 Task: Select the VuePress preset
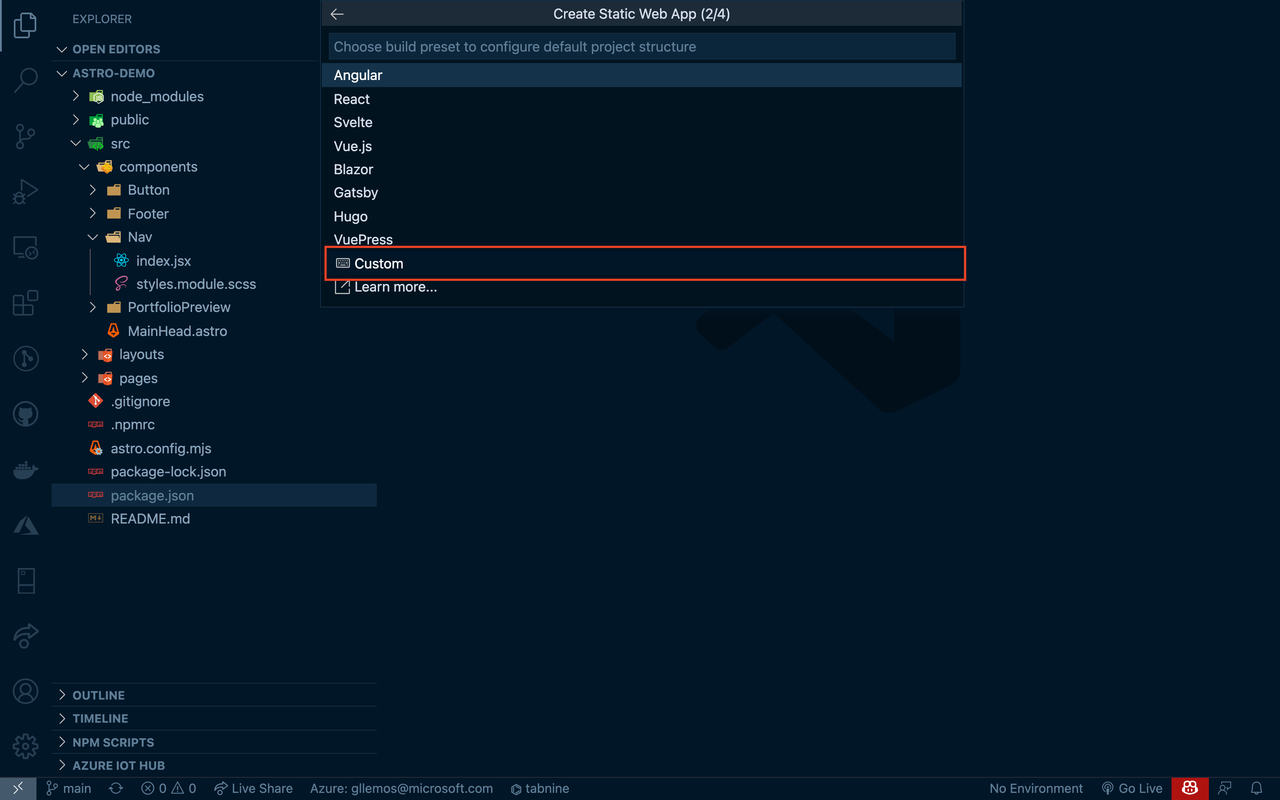(642, 239)
